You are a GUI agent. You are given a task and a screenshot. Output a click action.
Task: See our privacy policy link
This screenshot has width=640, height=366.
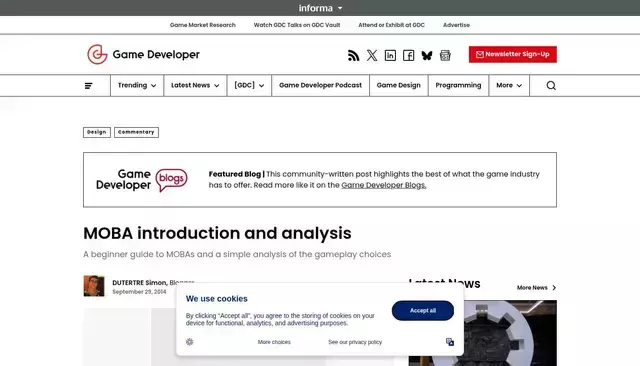point(355,342)
